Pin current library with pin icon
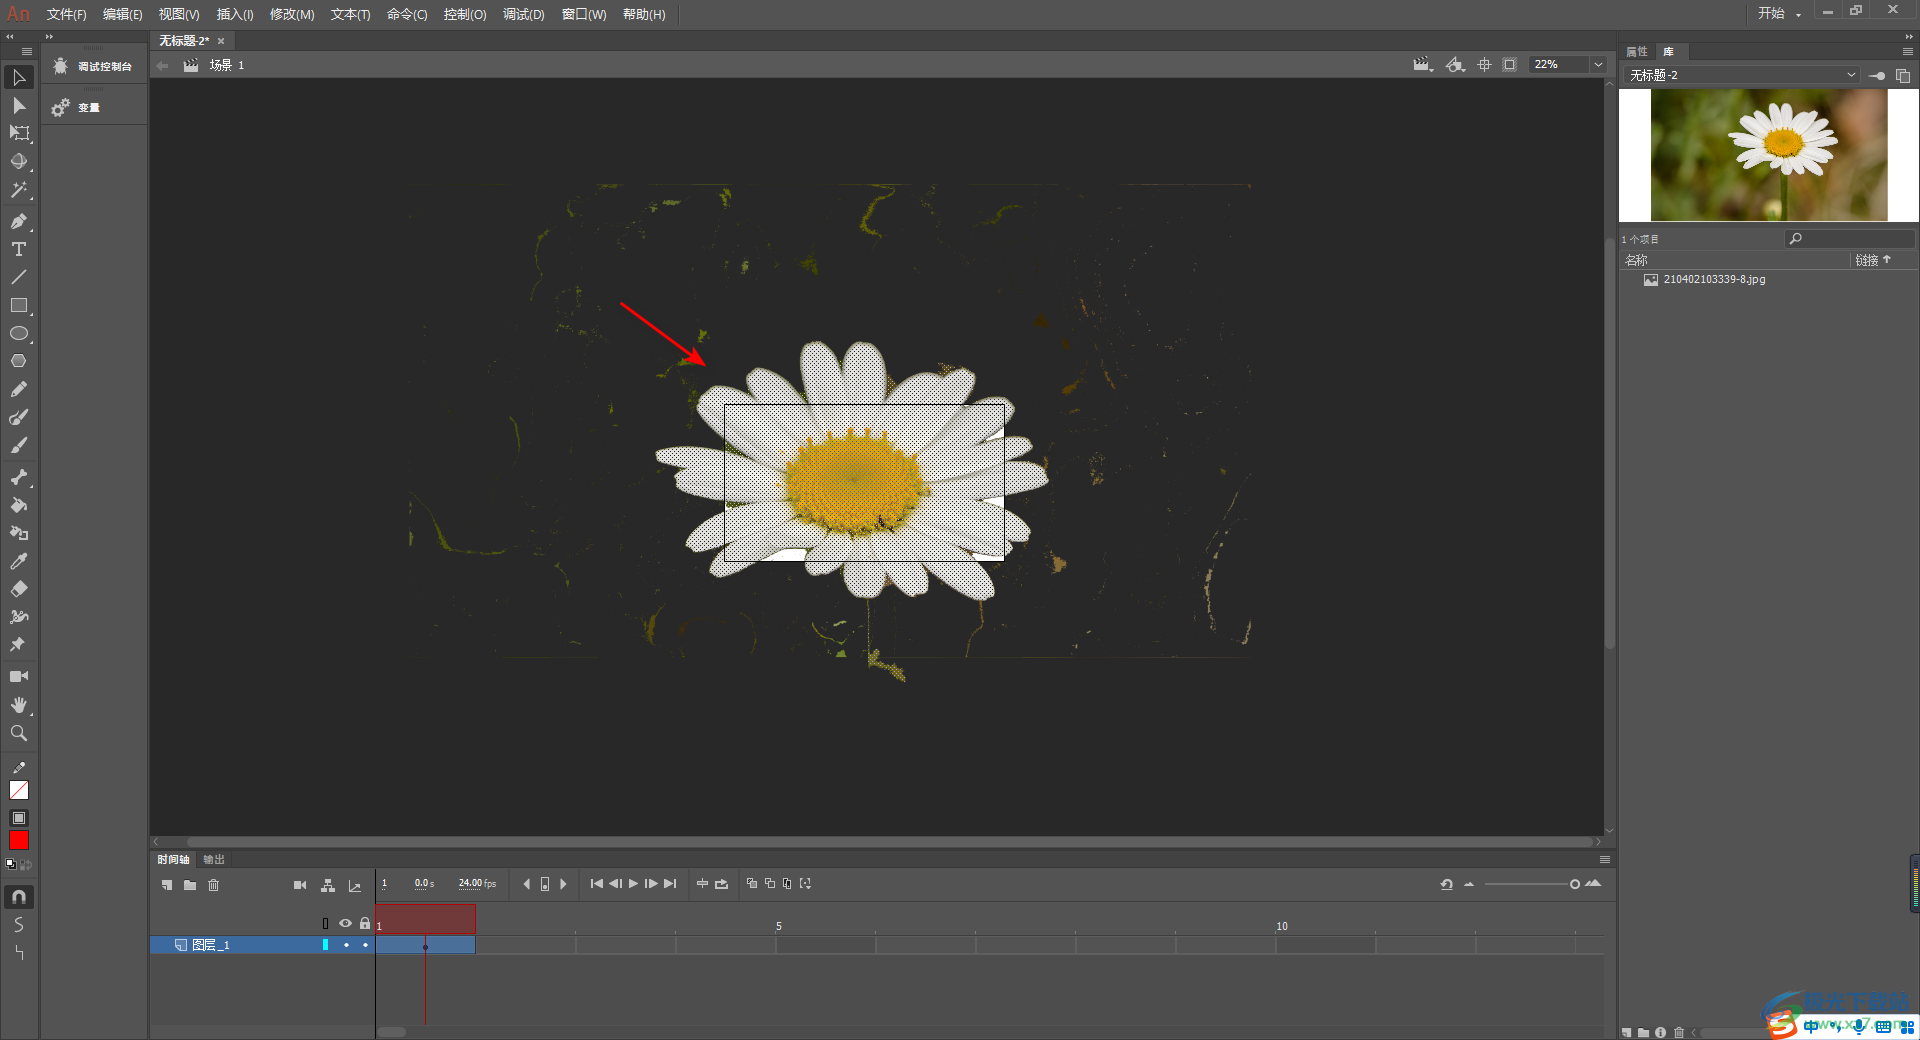This screenshot has width=1920, height=1040. [1877, 76]
